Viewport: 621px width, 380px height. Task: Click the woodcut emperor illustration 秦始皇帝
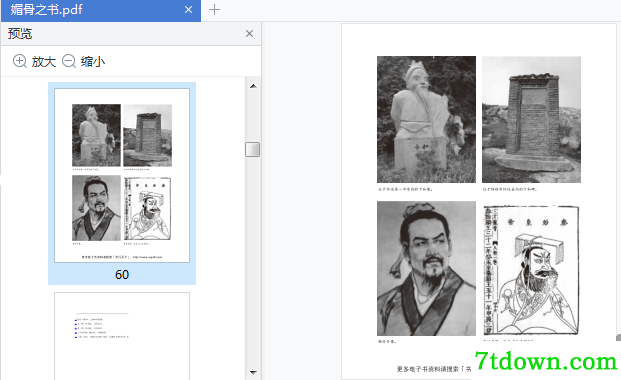pyautogui.click(x=531, y=270)
